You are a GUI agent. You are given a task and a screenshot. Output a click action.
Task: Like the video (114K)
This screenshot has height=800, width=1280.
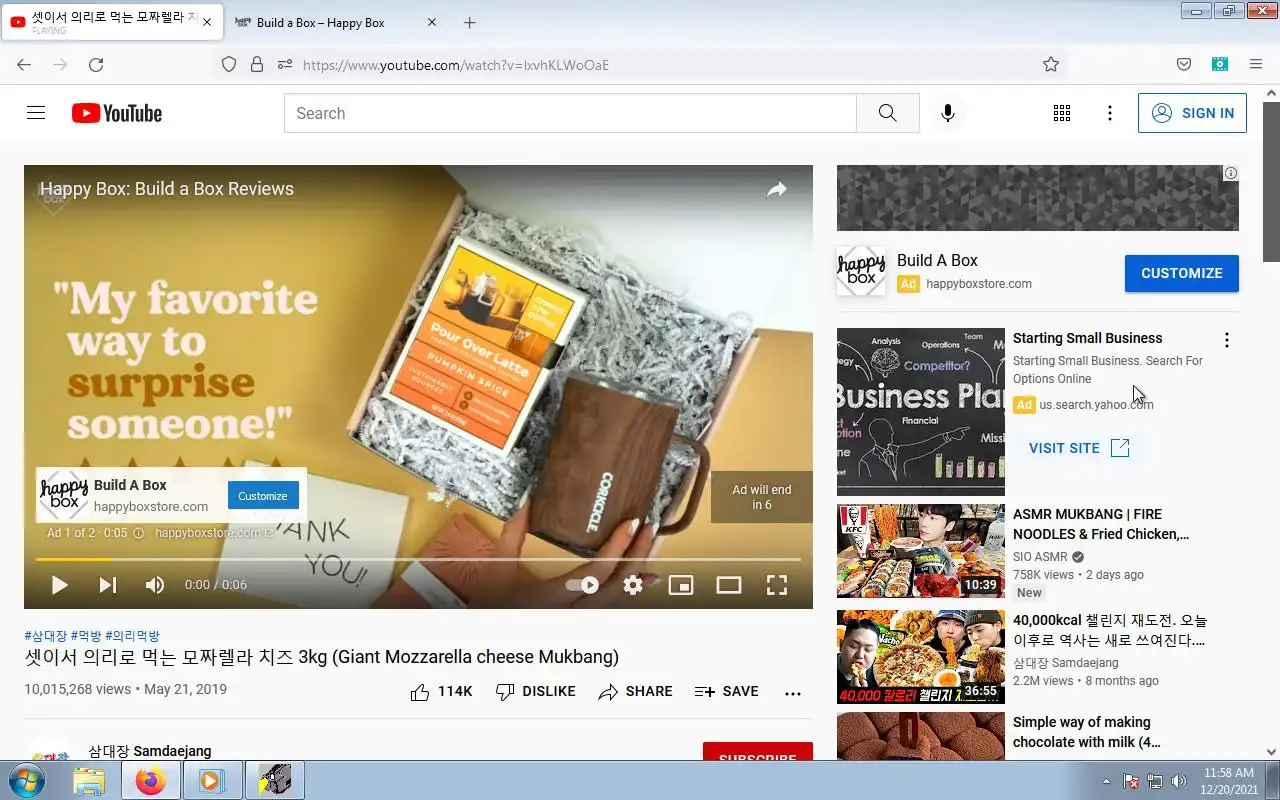(441, 691)
